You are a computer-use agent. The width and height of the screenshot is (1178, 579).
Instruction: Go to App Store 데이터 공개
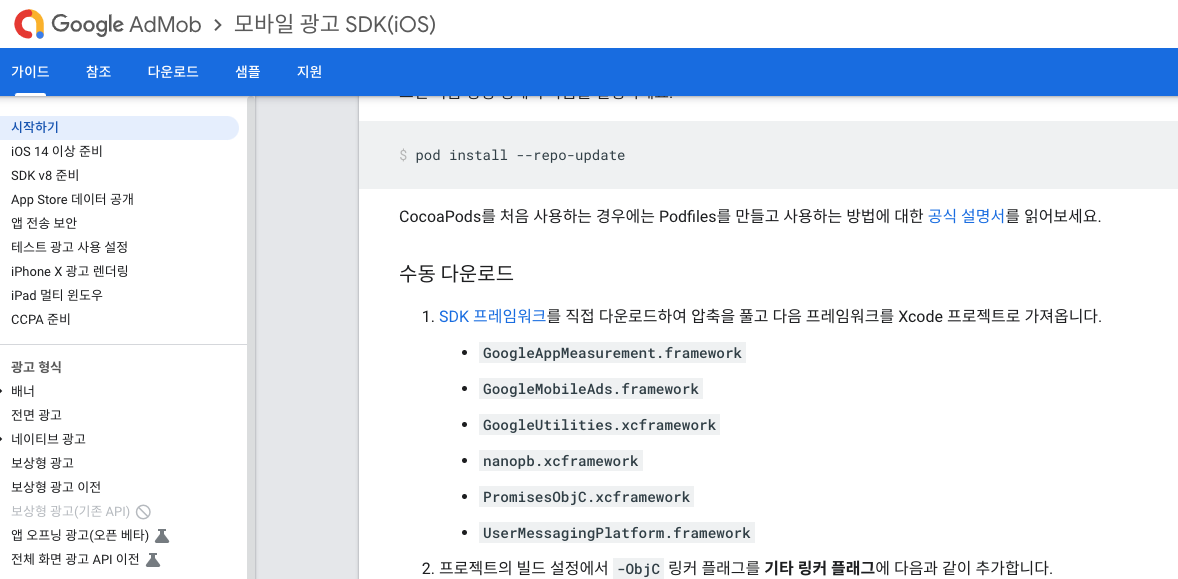73,200
